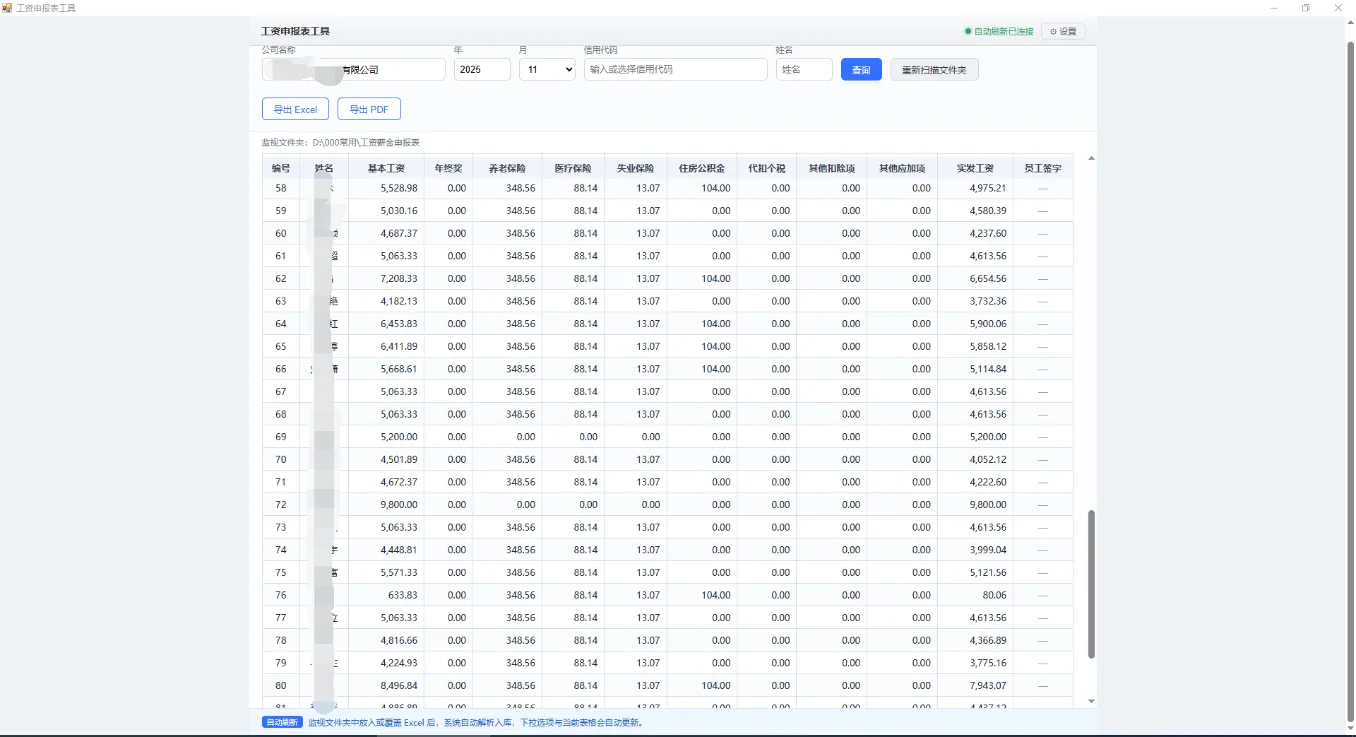1356x737 pixels.
Task: Open the 月 month dropdown
Action: pyautogui.click(x=547, y=70)
